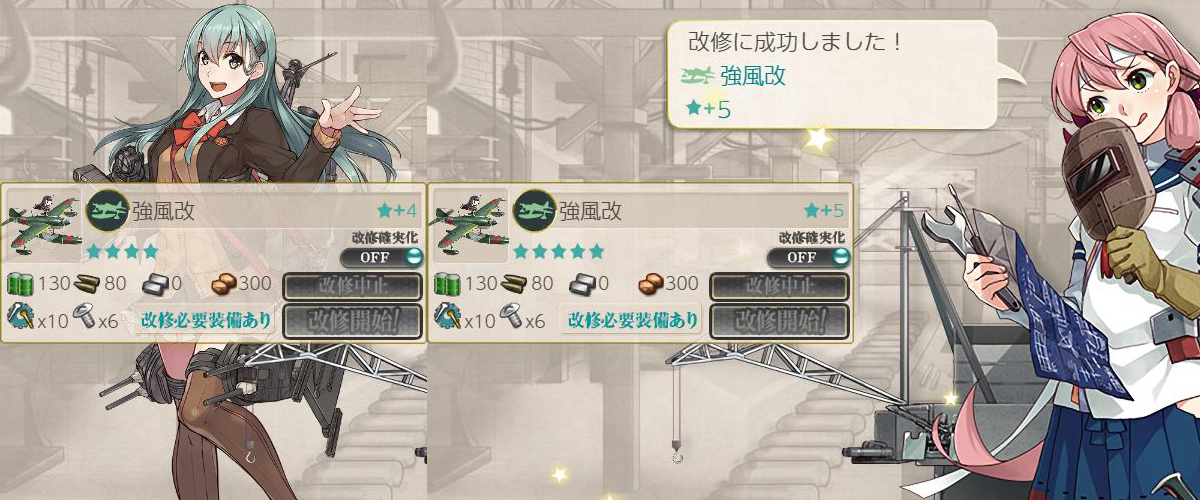Image resolution: width=1200 pixels, height=500 pixels.
Task: Click the seaplane type icon beside 強風改 ★+5
Action: [x=534, y=210]
